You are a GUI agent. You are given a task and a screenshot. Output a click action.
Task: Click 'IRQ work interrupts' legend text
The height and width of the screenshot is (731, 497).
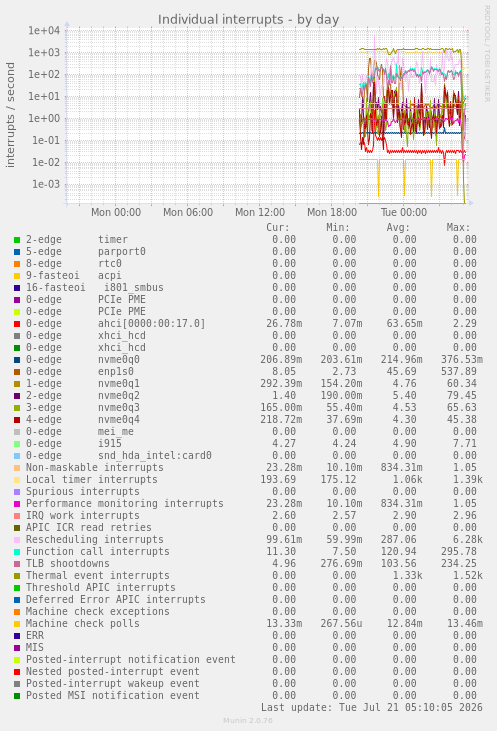(83, 516)
